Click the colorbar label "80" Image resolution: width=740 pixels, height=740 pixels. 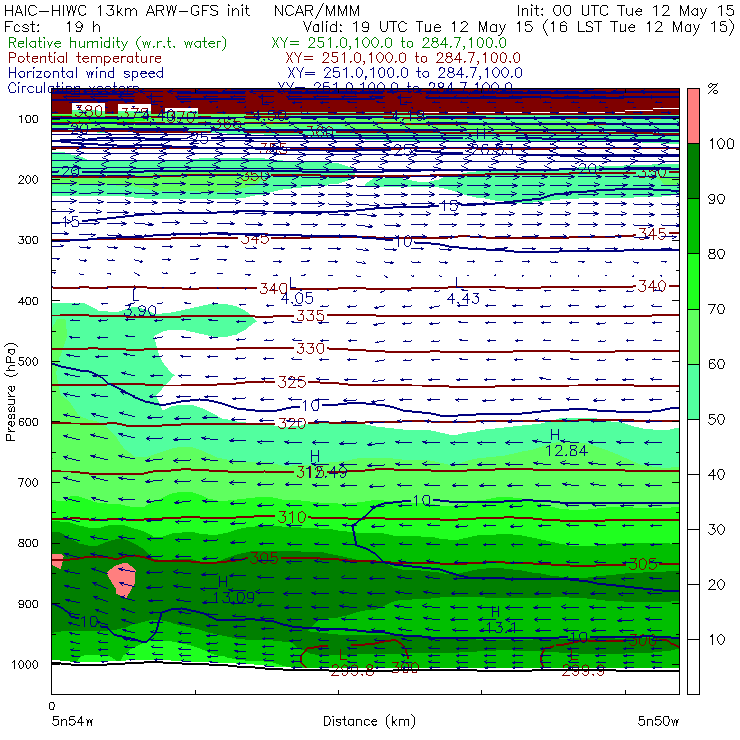tap(717, 254)
